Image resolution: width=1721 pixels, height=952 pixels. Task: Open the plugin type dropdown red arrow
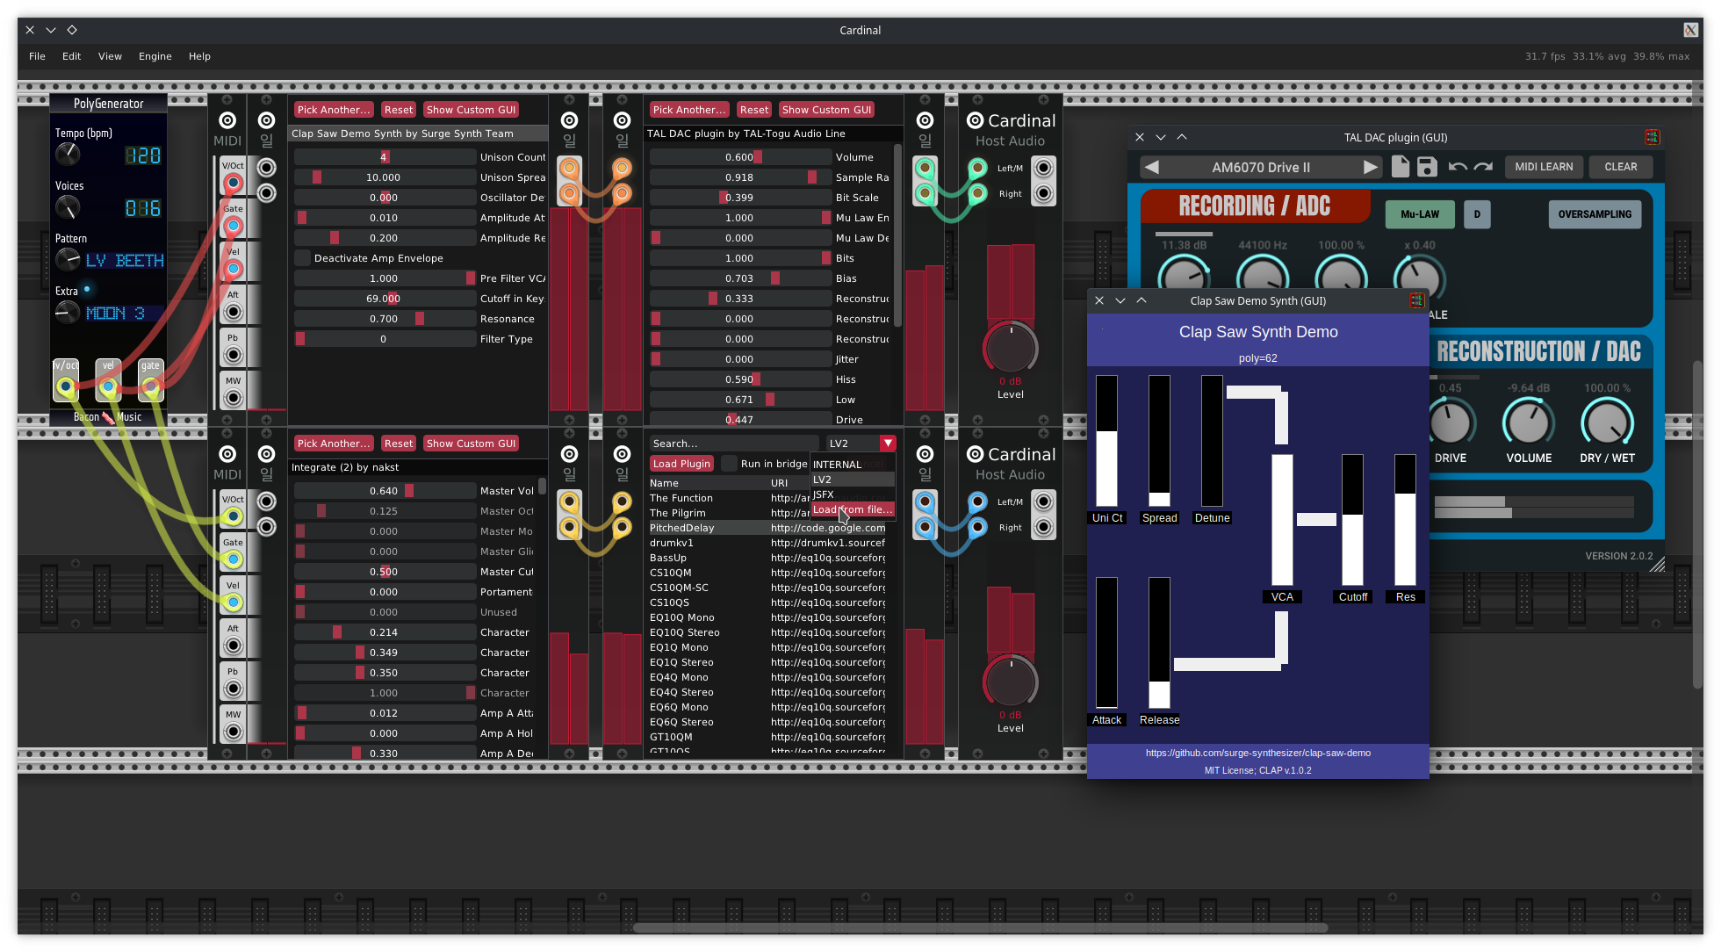[887, 443]
